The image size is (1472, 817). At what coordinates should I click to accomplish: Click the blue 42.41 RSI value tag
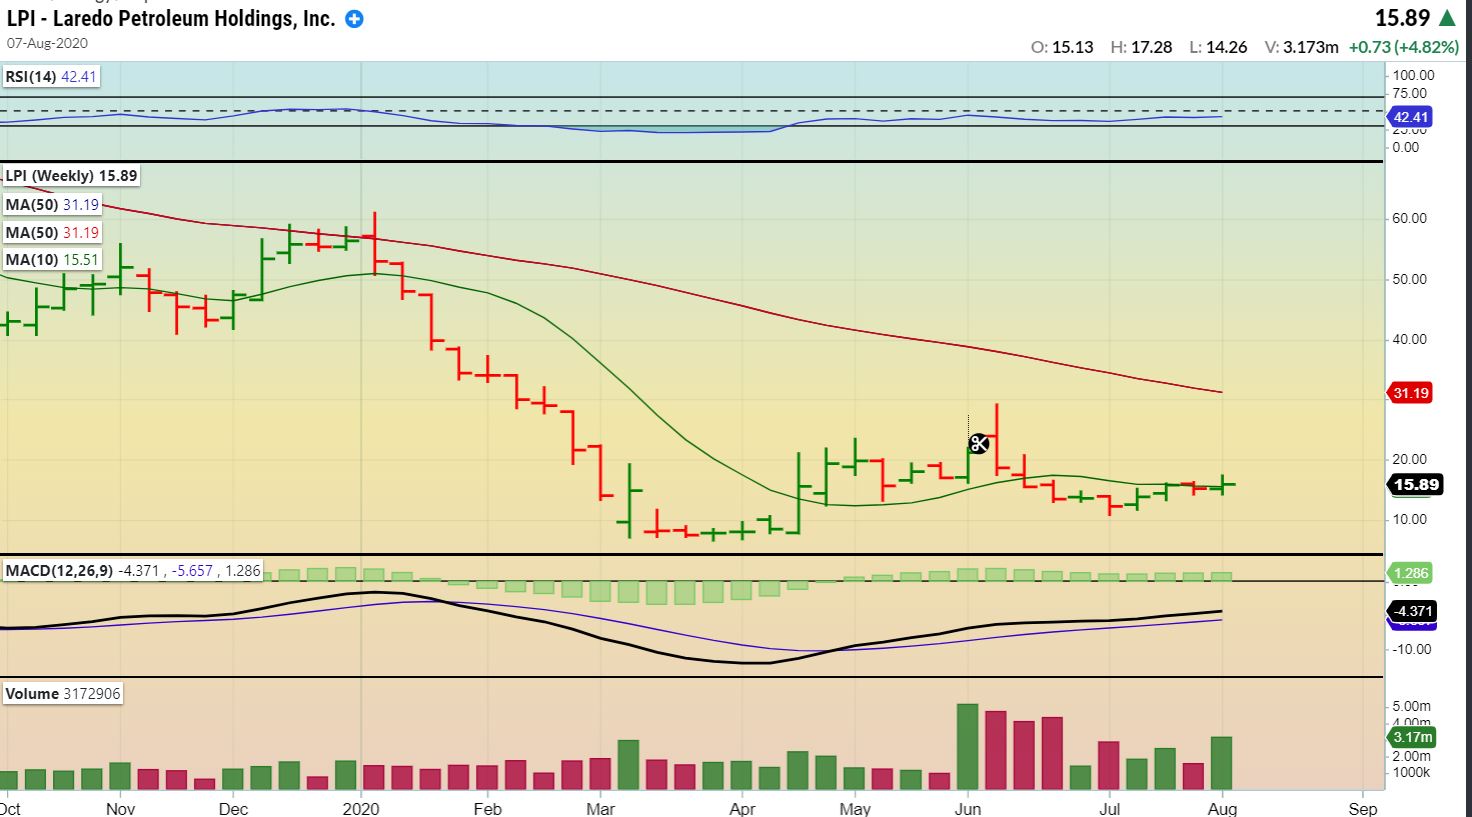coord(1411,117)
